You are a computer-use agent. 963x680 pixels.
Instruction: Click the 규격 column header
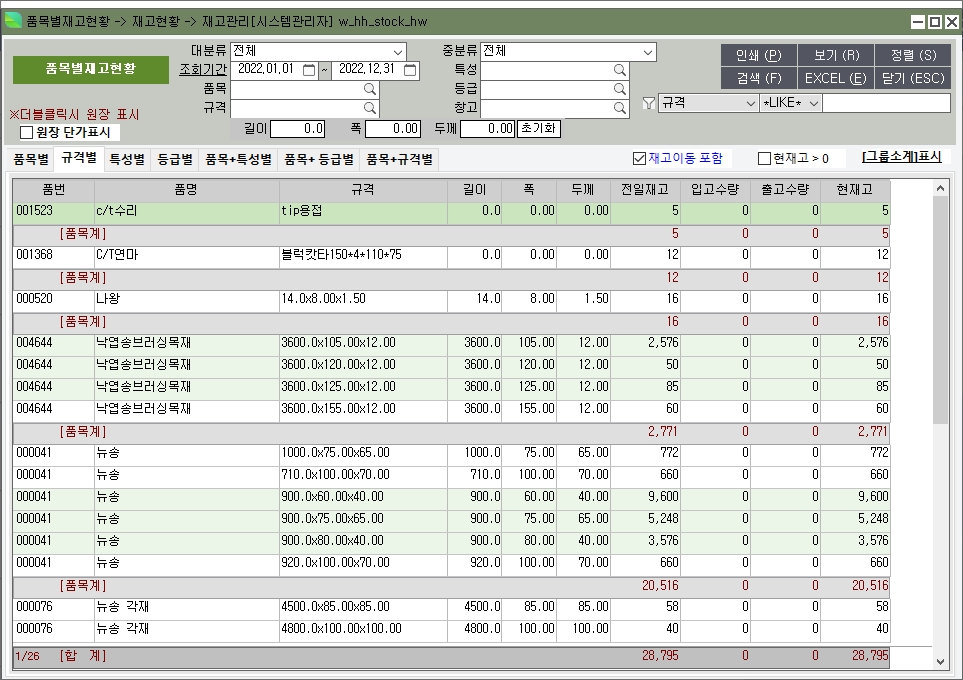pyautogui.click(x=363, y=190)
